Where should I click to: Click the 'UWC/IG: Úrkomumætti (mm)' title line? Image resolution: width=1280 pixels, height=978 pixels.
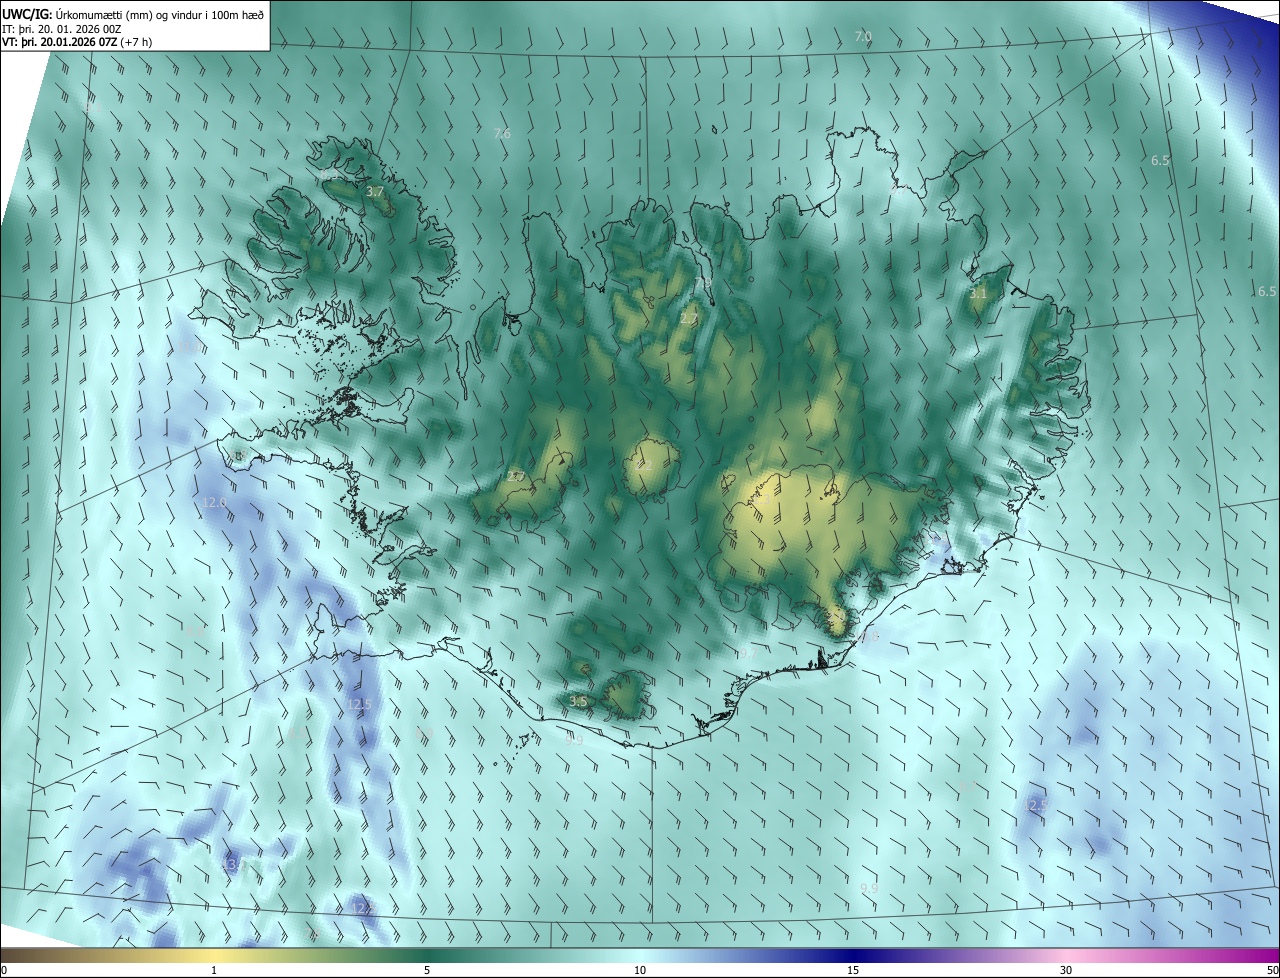(133, 14)
